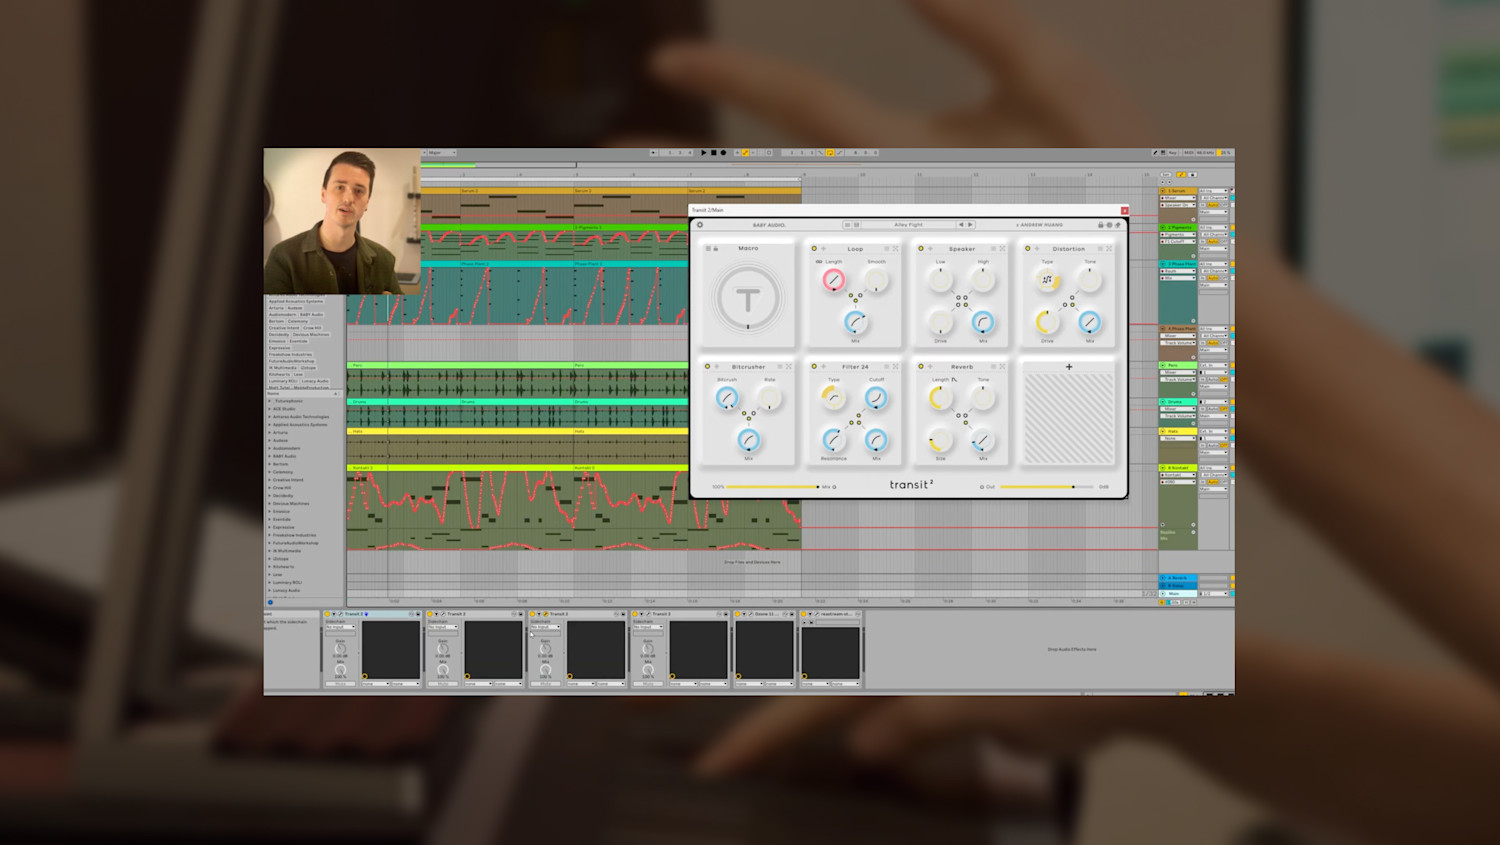Add a new module with plus button
Viewport: 1500px width, 845px height.
[x=1069, y=367]
